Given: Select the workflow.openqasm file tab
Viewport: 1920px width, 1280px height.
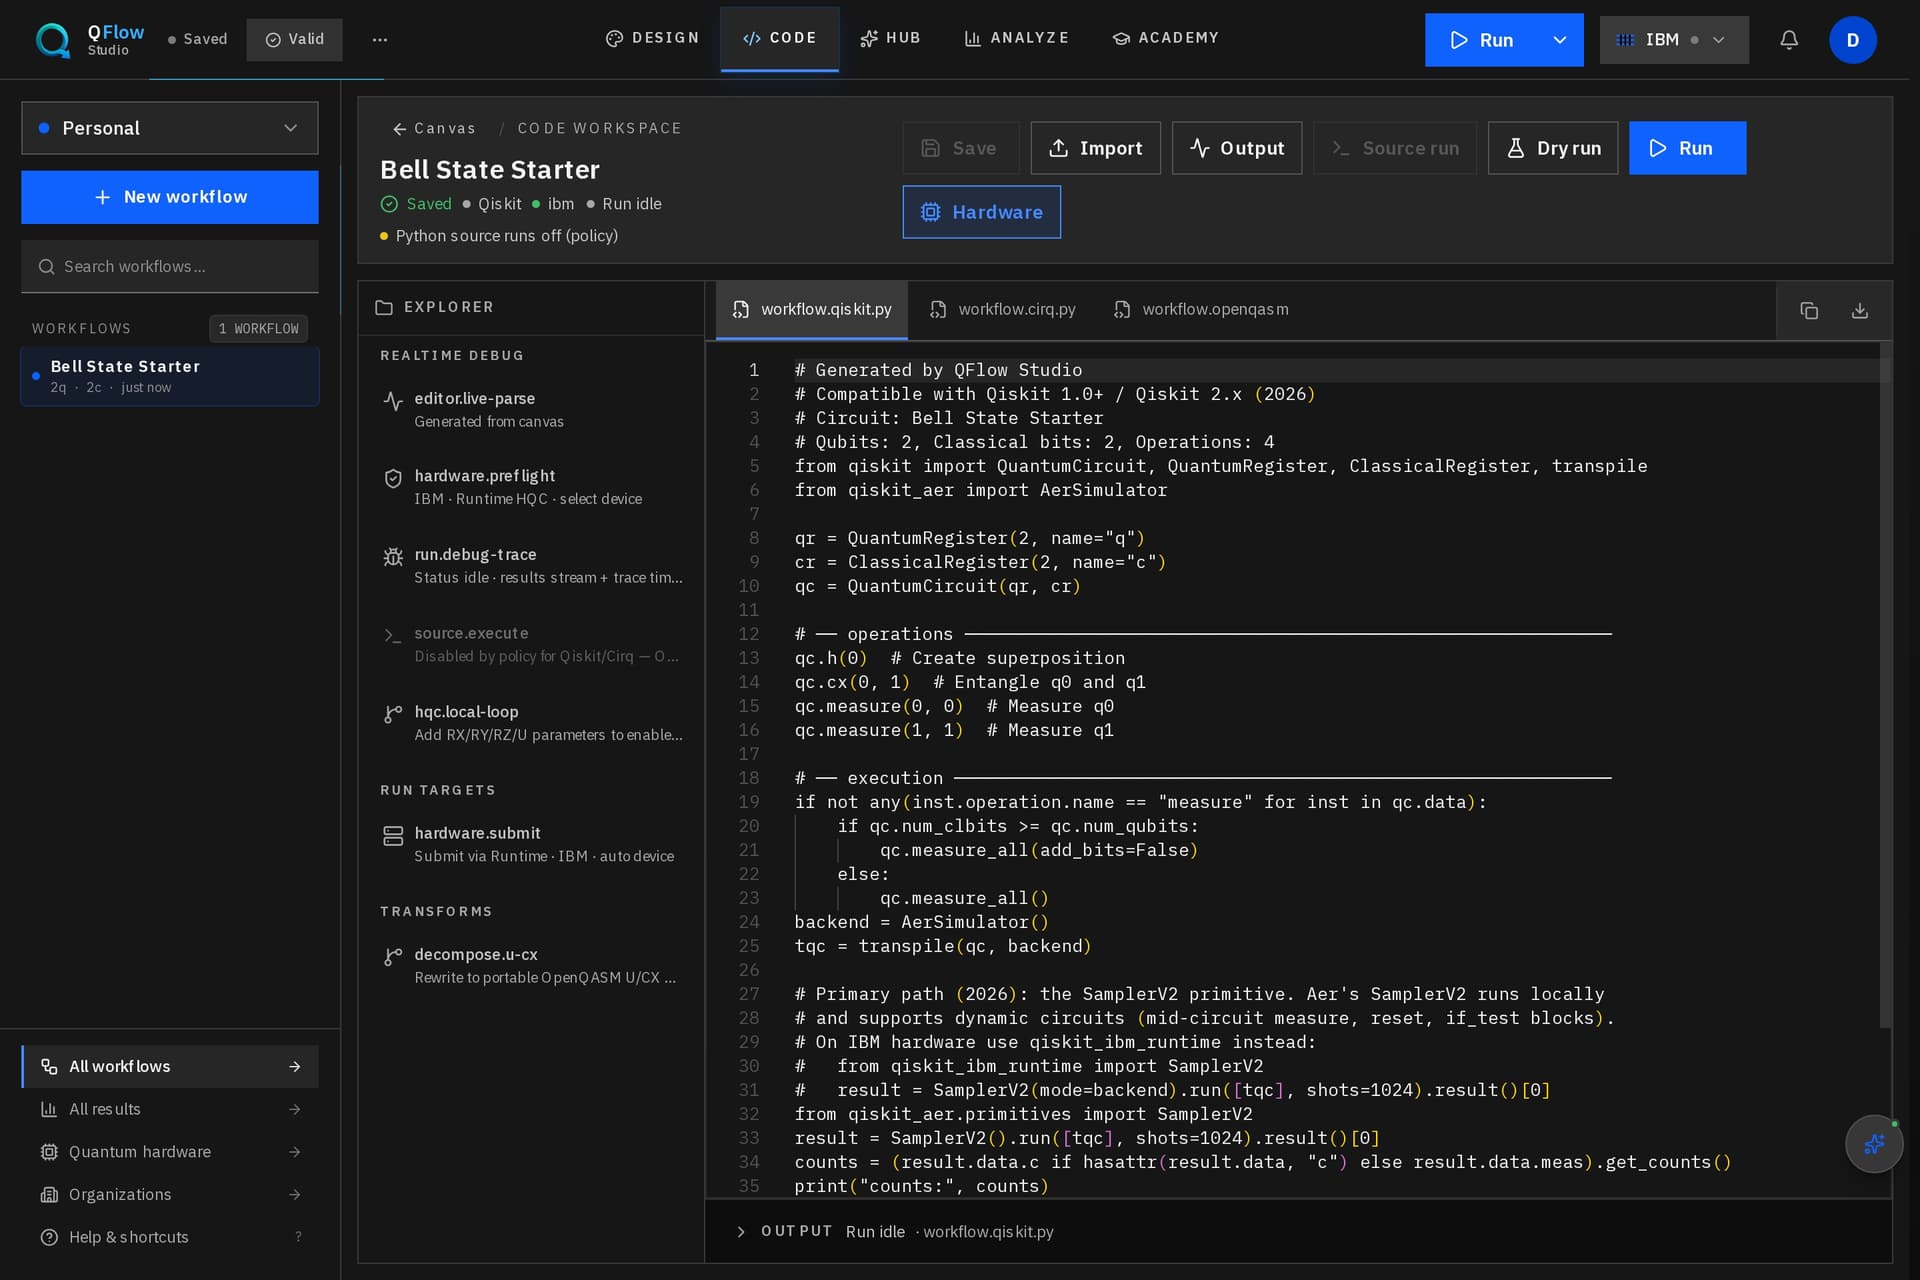Looking at the screenshot, I should point(1201,310).
